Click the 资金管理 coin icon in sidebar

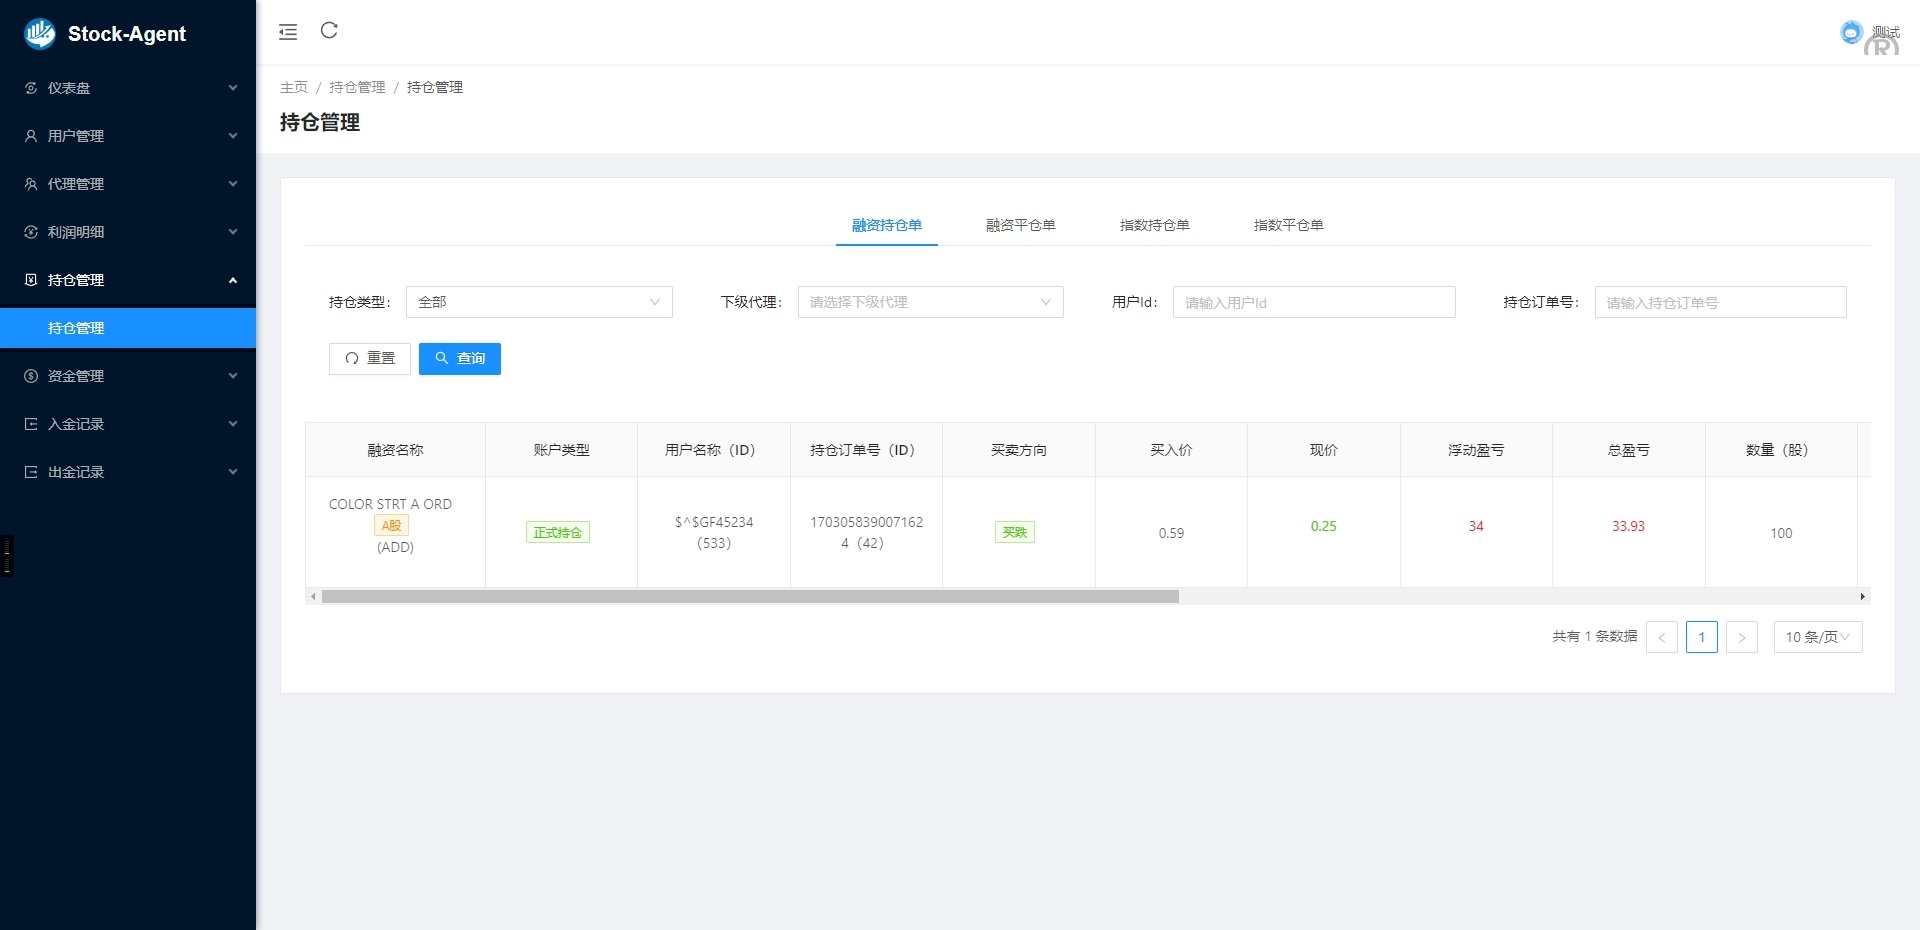(x=31, y=376)
